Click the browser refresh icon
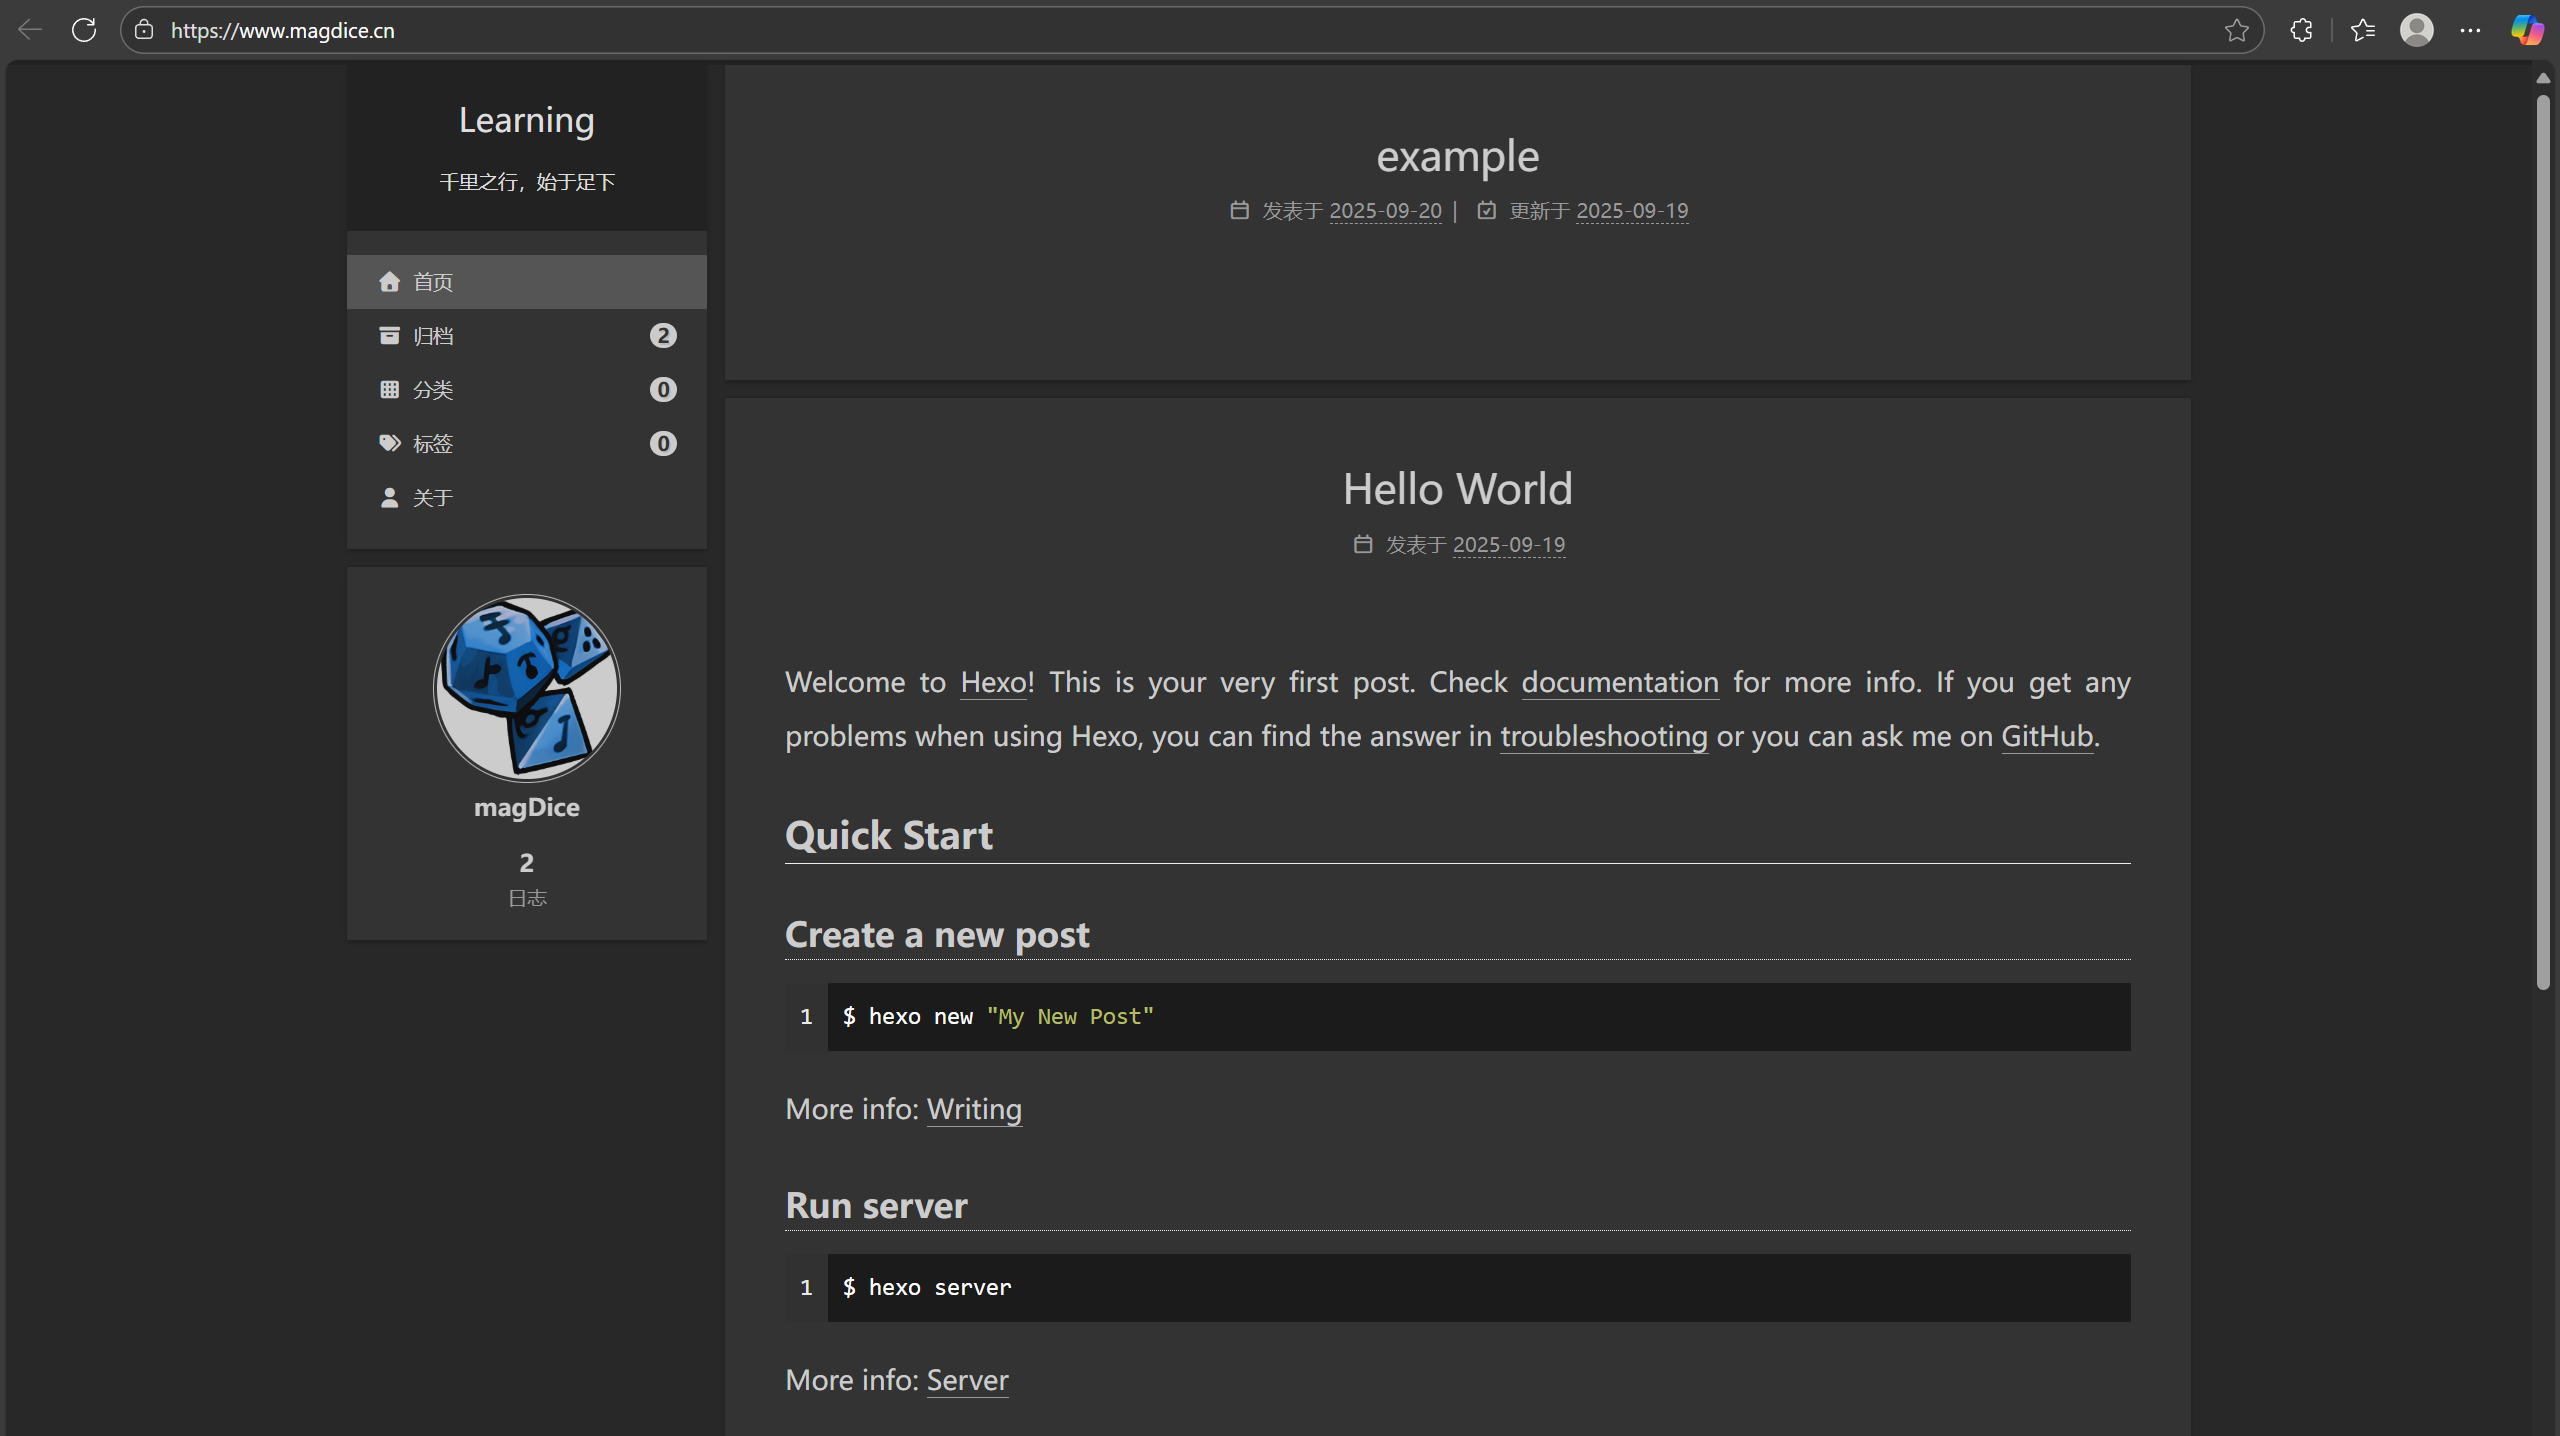The width and height of the screenshot is (2560, 1436). [x=84, y=30]
